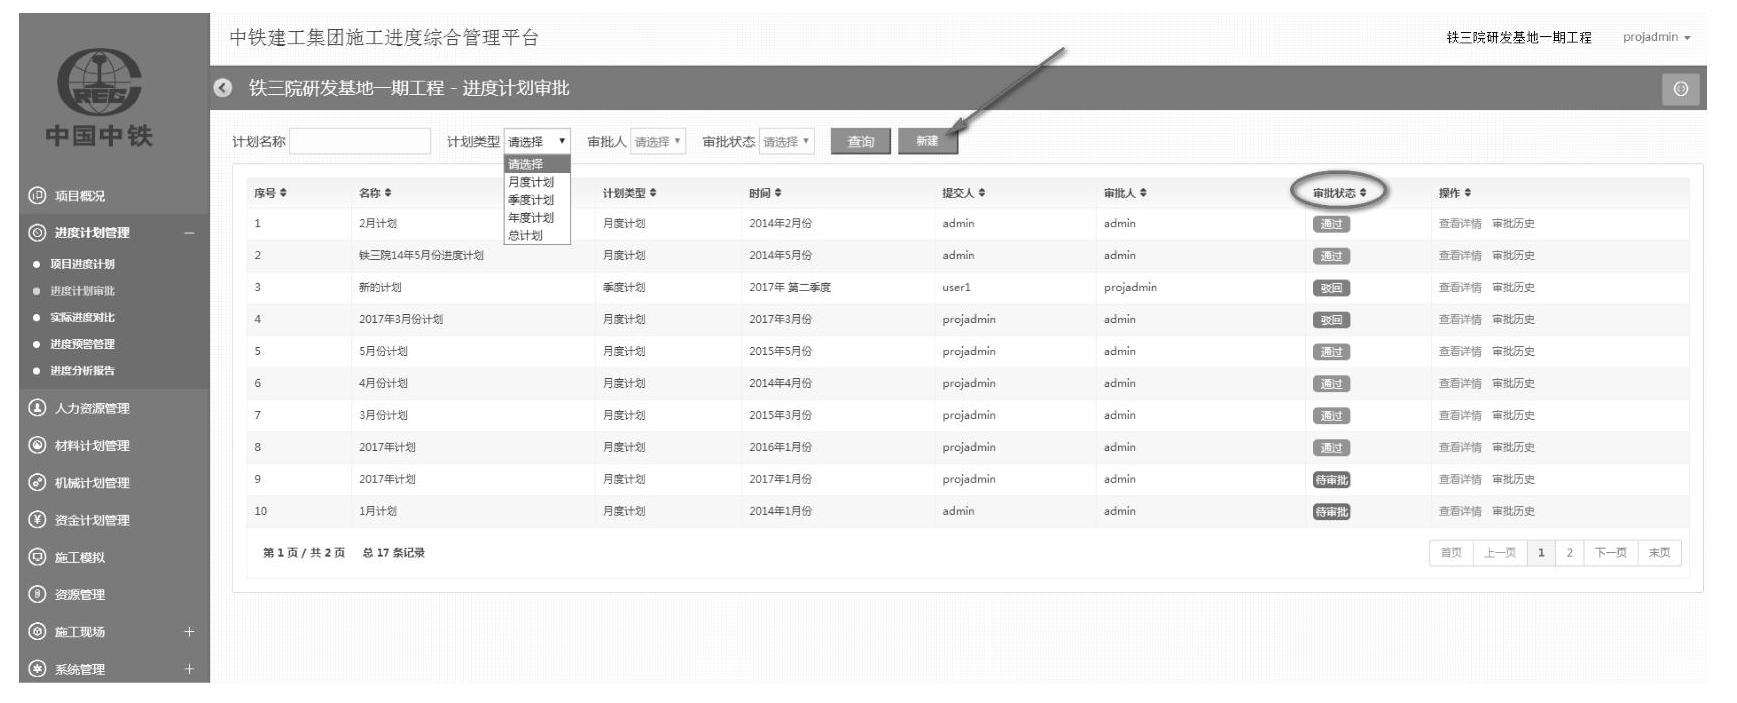
Task: Click 审批历史 for 2017年3月份计划 row
Action: coord(1513,320)
